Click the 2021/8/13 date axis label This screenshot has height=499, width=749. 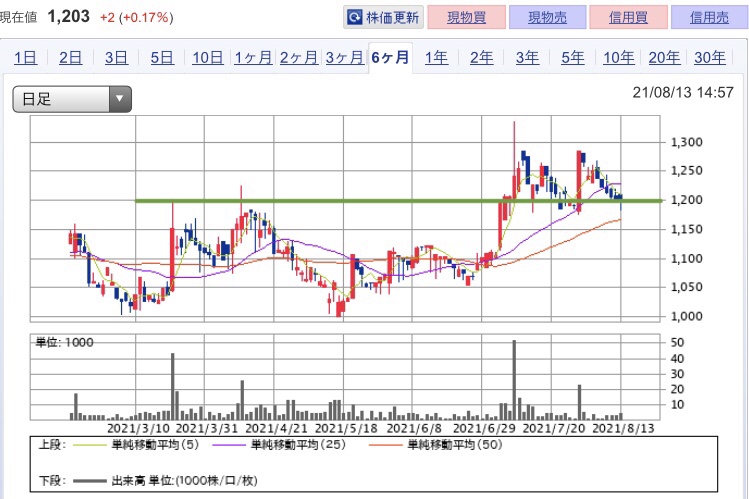click(623, 428)
